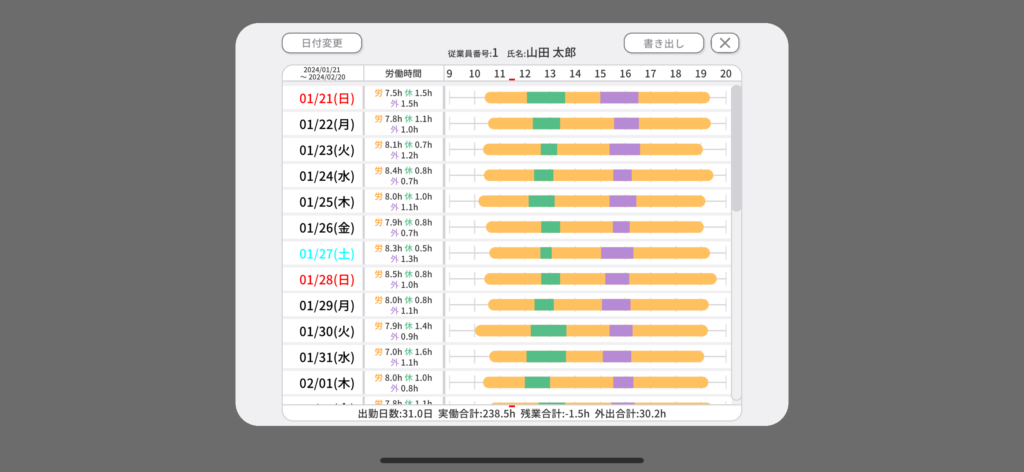
Task: Click the 2024/01/21–2024/02/20 date range header
Action: [x=322, y=74]
